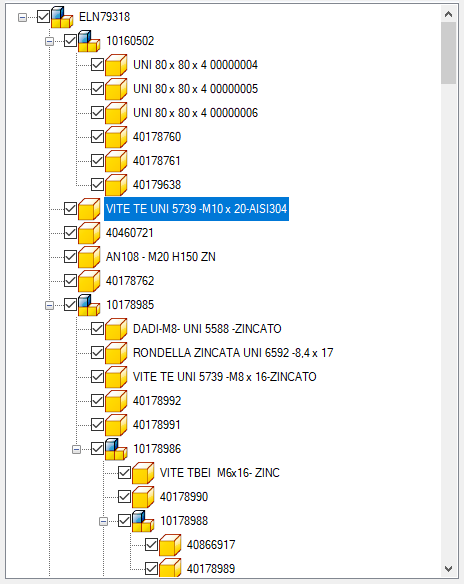The width and height of the screenshot is (464, 584).
Task: Select the 10178988 tree label
Action: (x=184, y=521)
